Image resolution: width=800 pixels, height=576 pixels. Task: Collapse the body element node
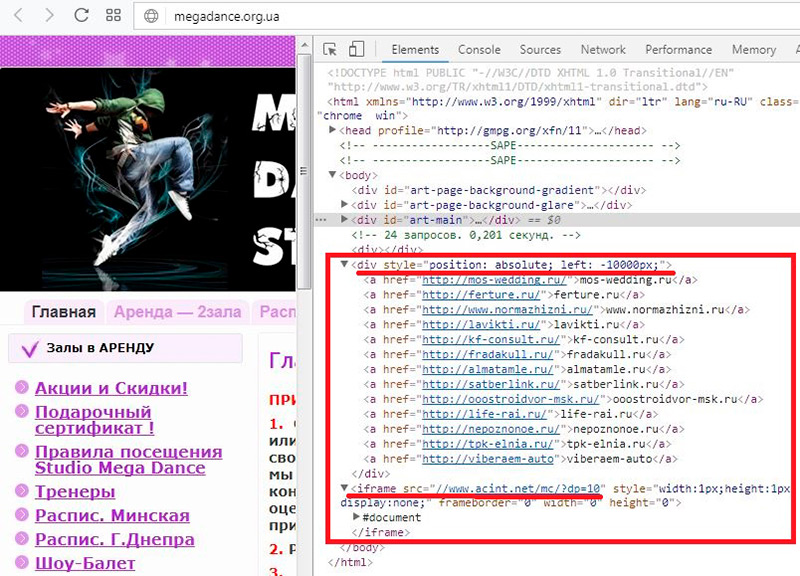334,175
